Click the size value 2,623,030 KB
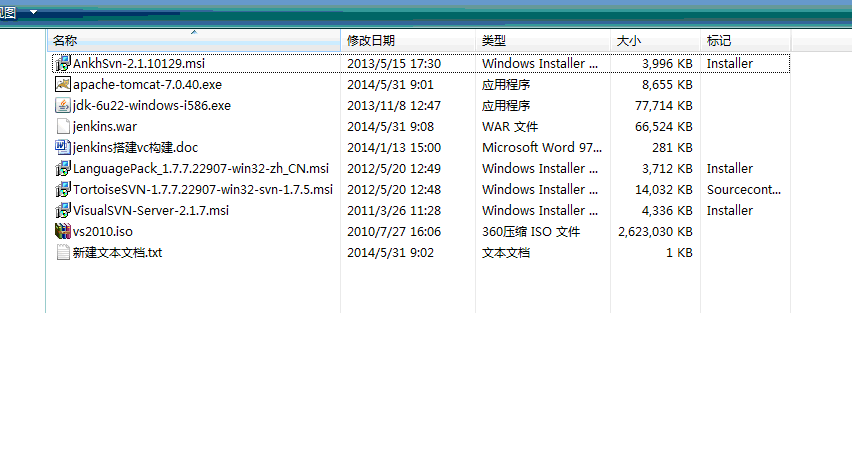Screen dimensions: 852x460 [655, 232]
